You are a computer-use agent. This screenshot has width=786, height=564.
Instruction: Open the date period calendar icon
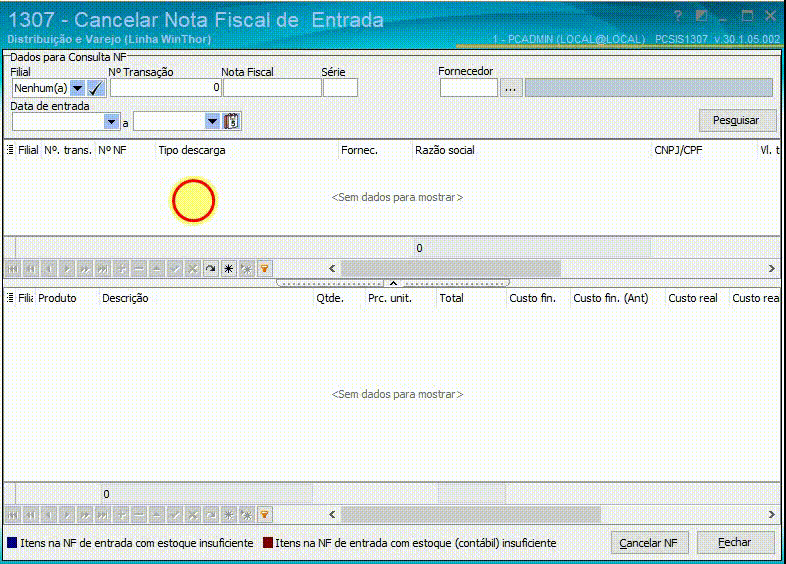coord(231,121)
